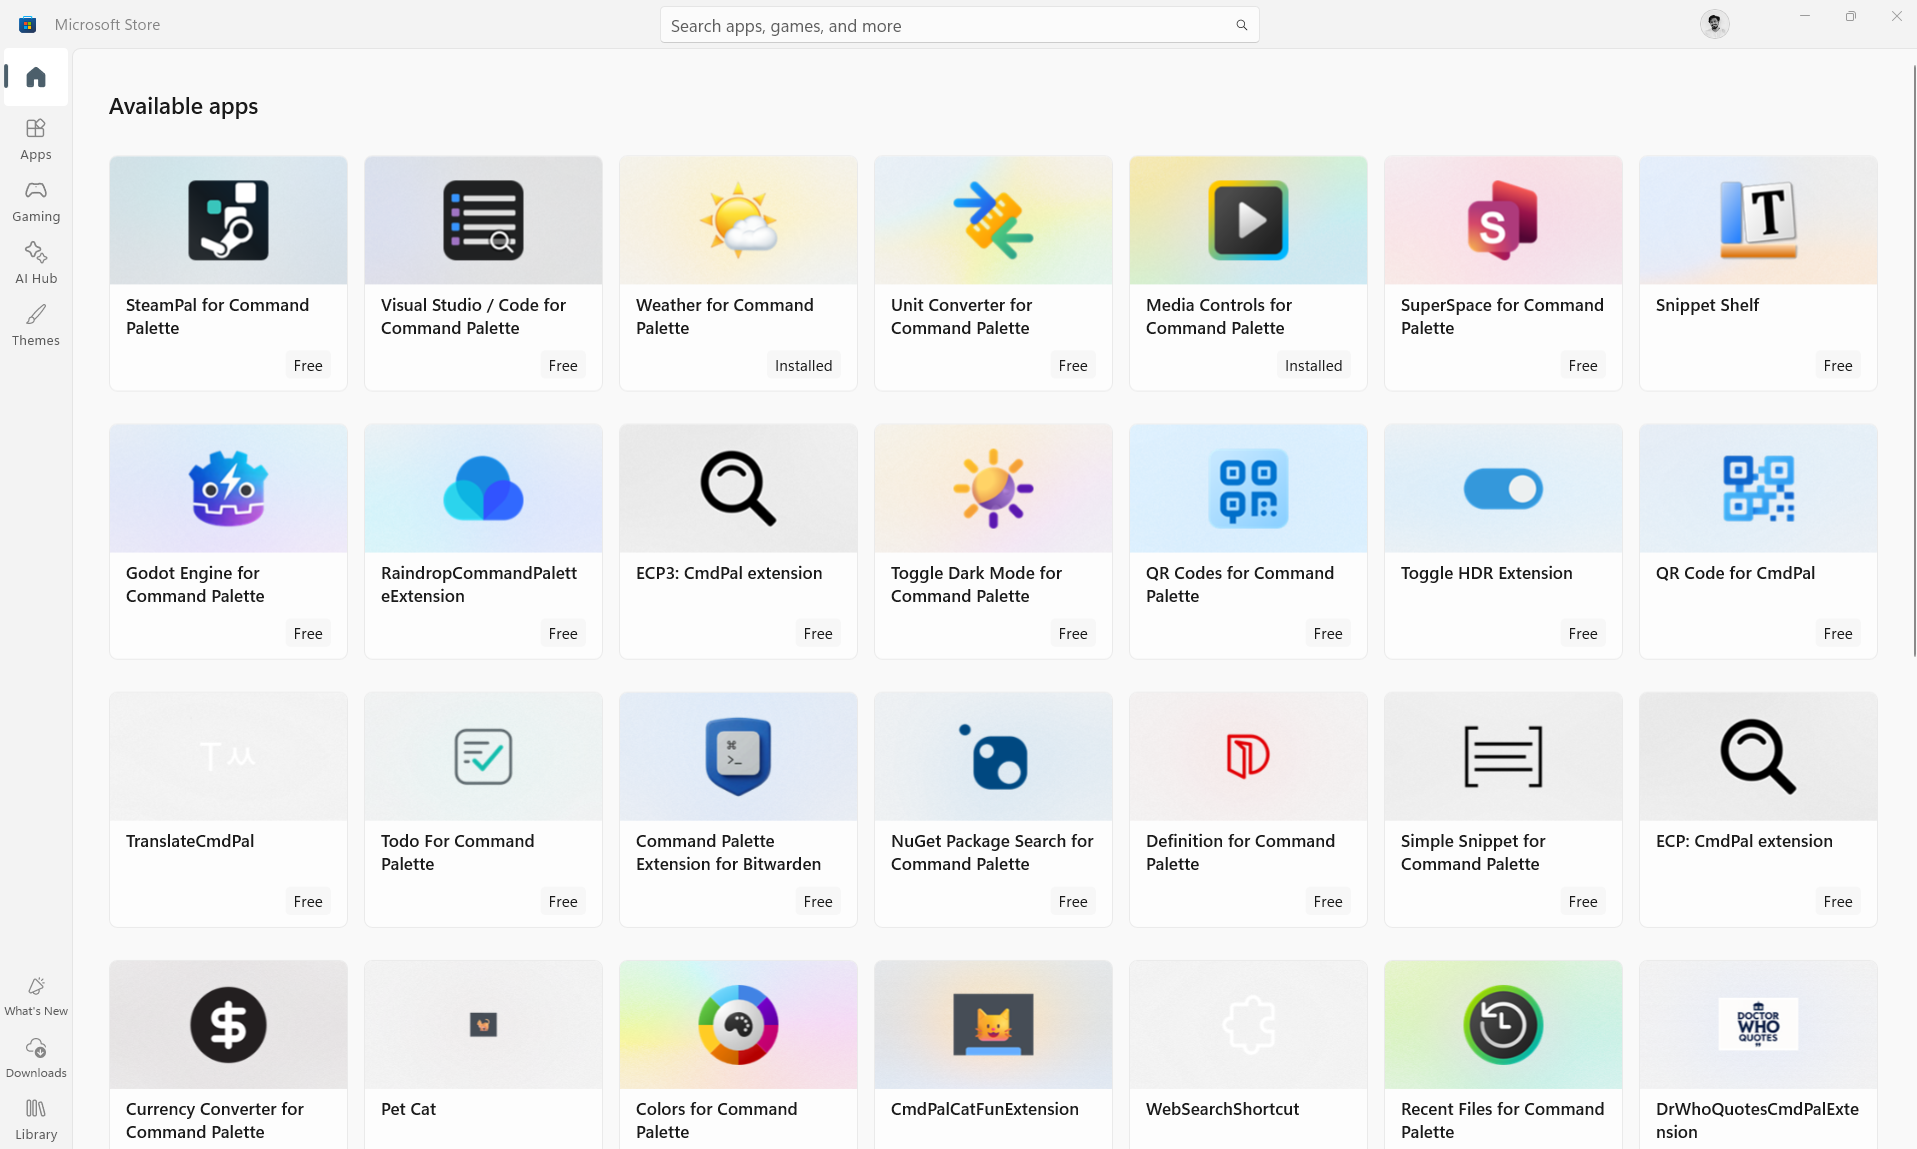View the Downloads page
Screen dimensions: 1917x1149
click(35, 1057)
